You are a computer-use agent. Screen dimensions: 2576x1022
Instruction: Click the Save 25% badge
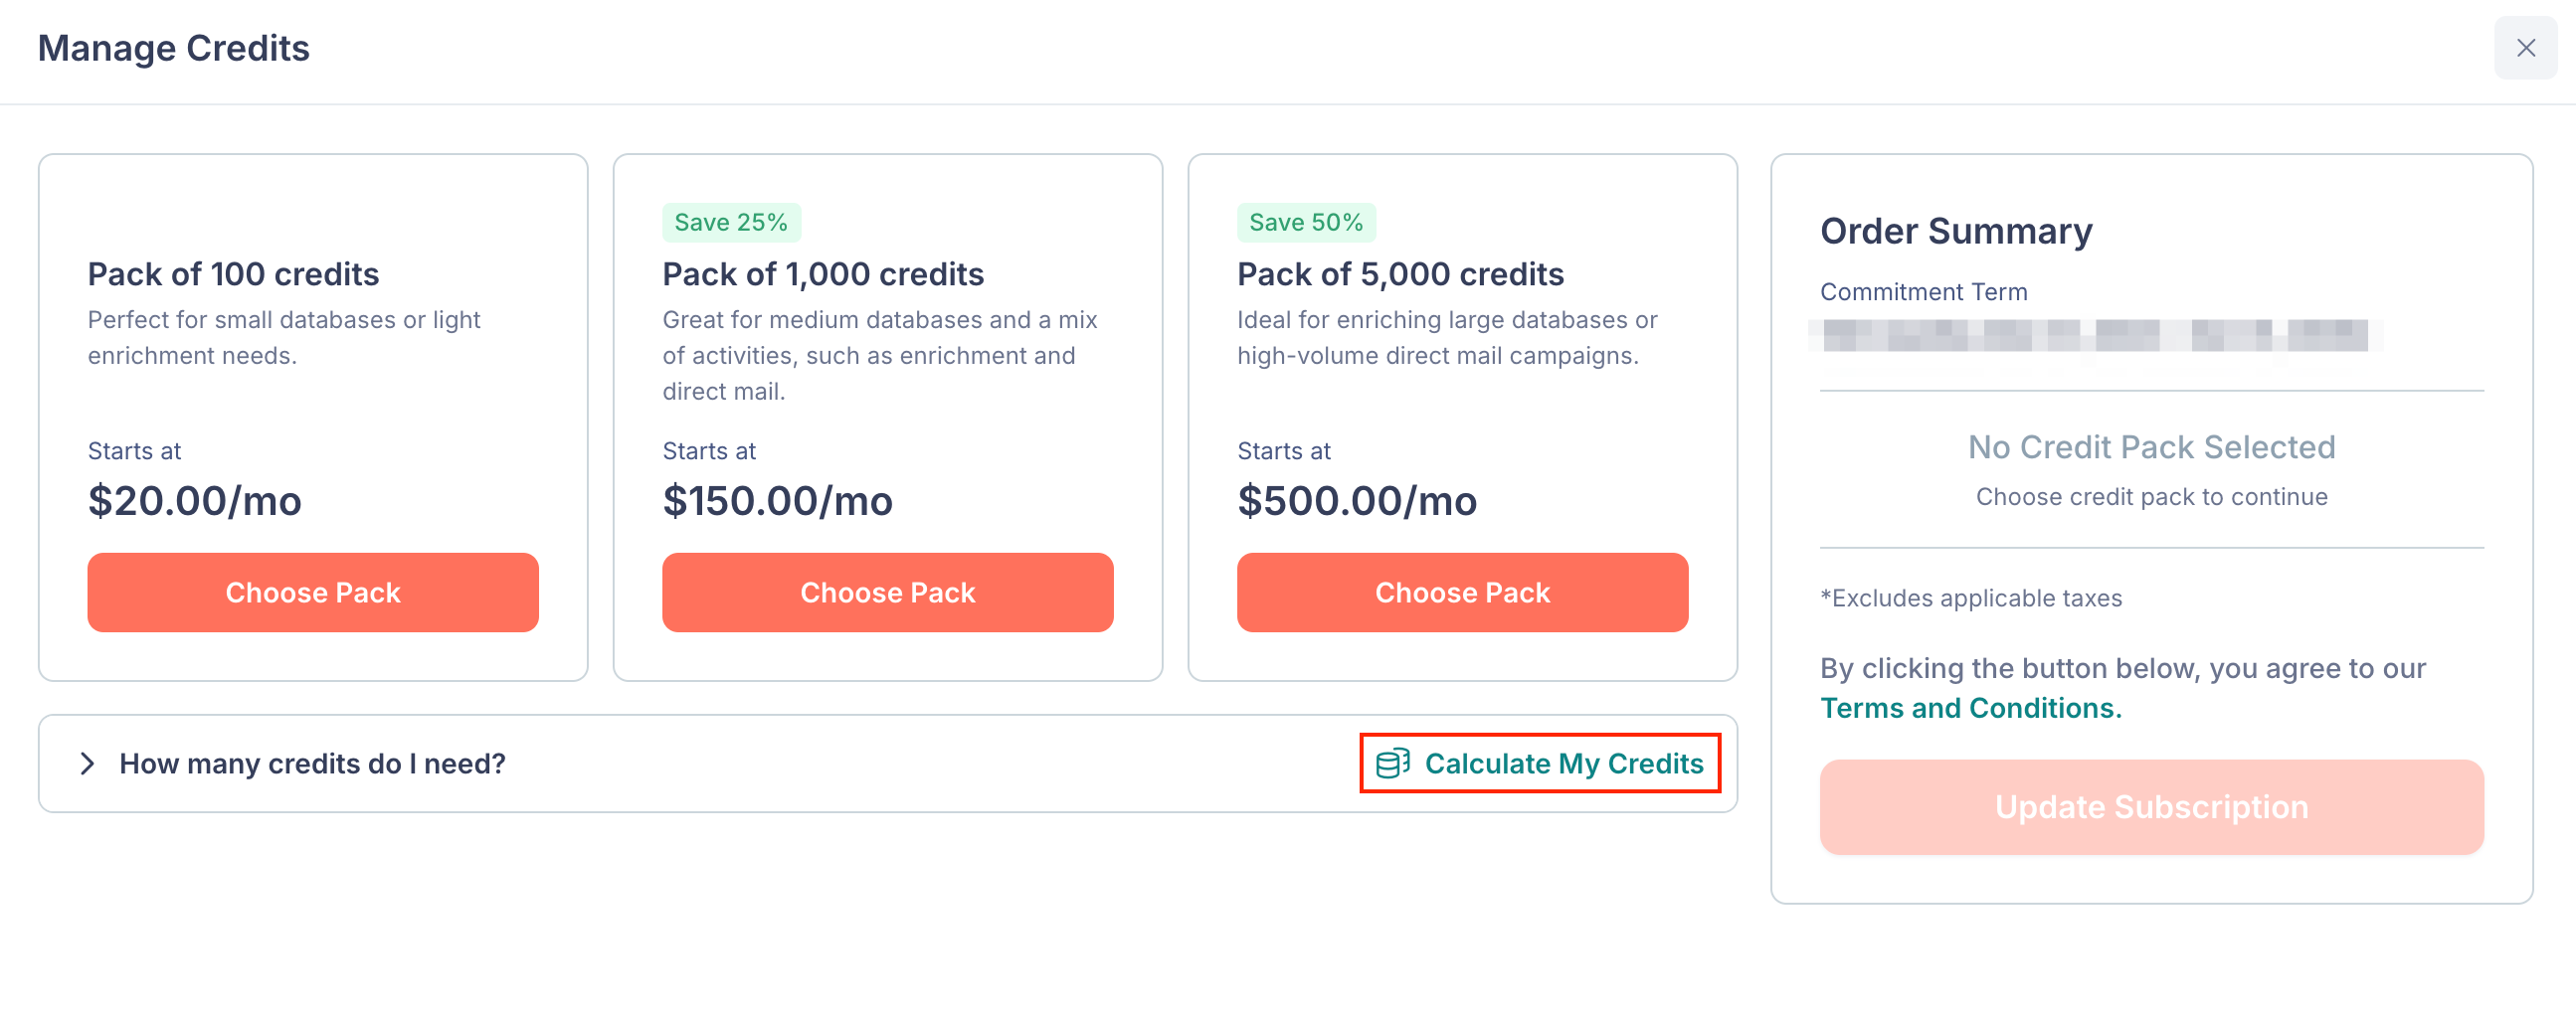coord(731,222)
